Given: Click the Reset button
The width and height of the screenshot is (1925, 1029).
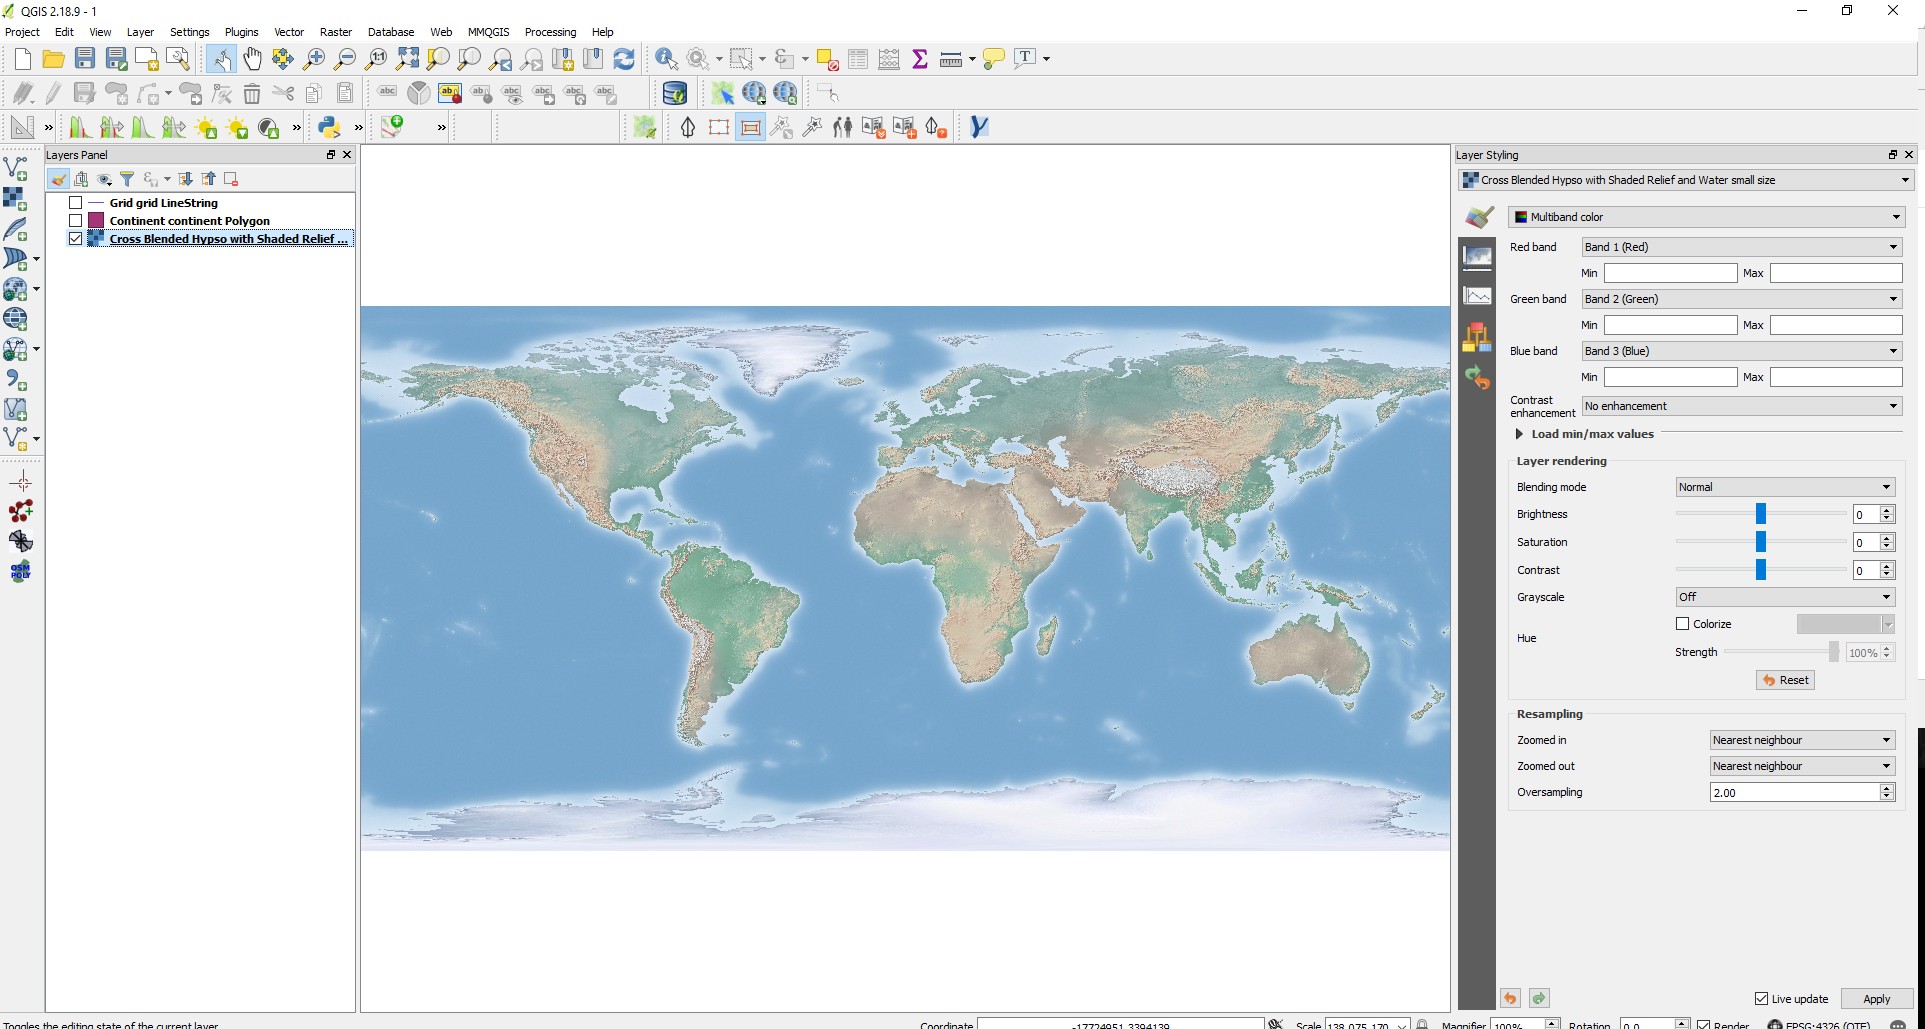Looking at the screenshot, I should (x=1785, y=680).
